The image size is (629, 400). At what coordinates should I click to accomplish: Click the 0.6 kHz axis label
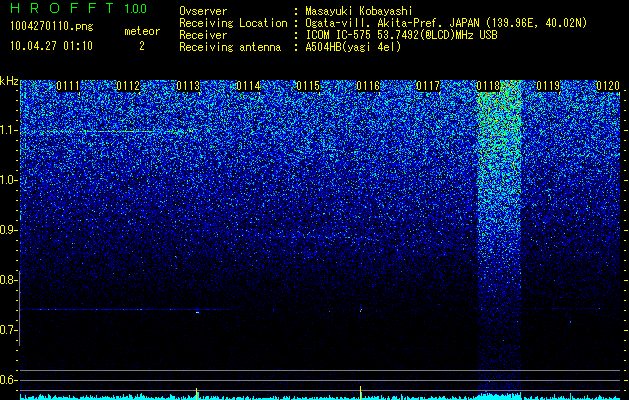[x=8, y=380]
